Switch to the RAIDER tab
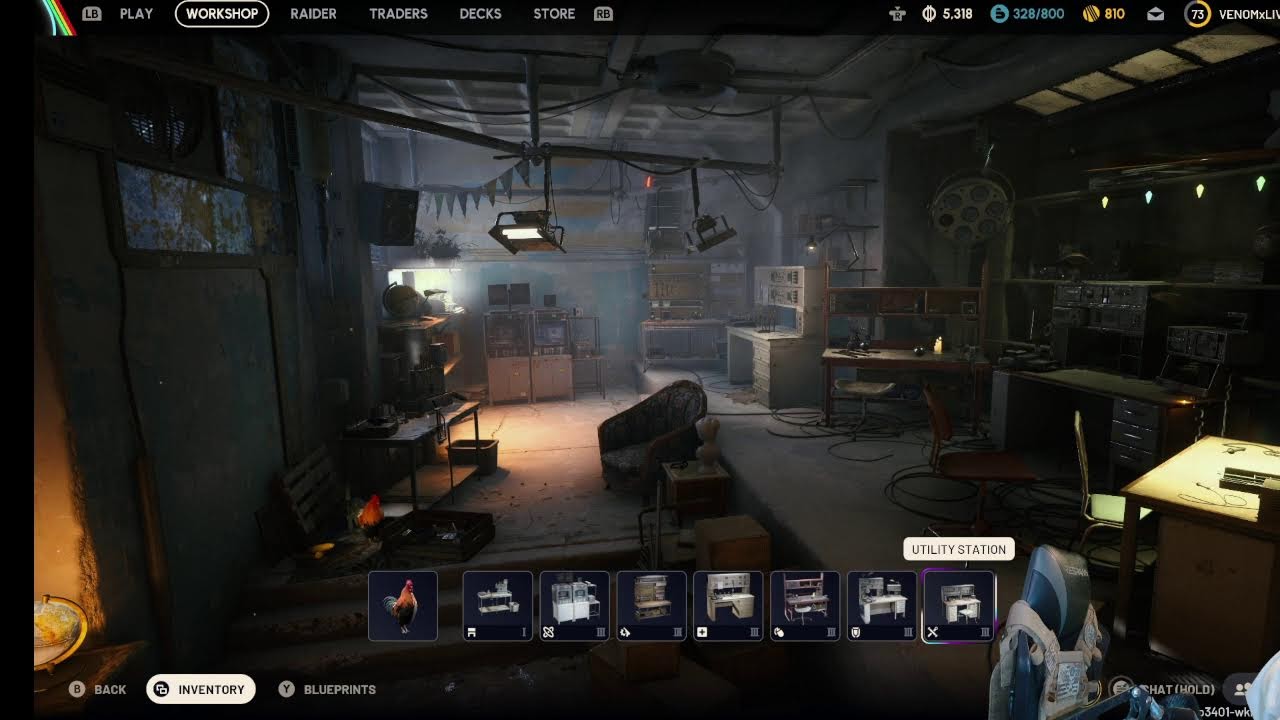 click(313, 14)
